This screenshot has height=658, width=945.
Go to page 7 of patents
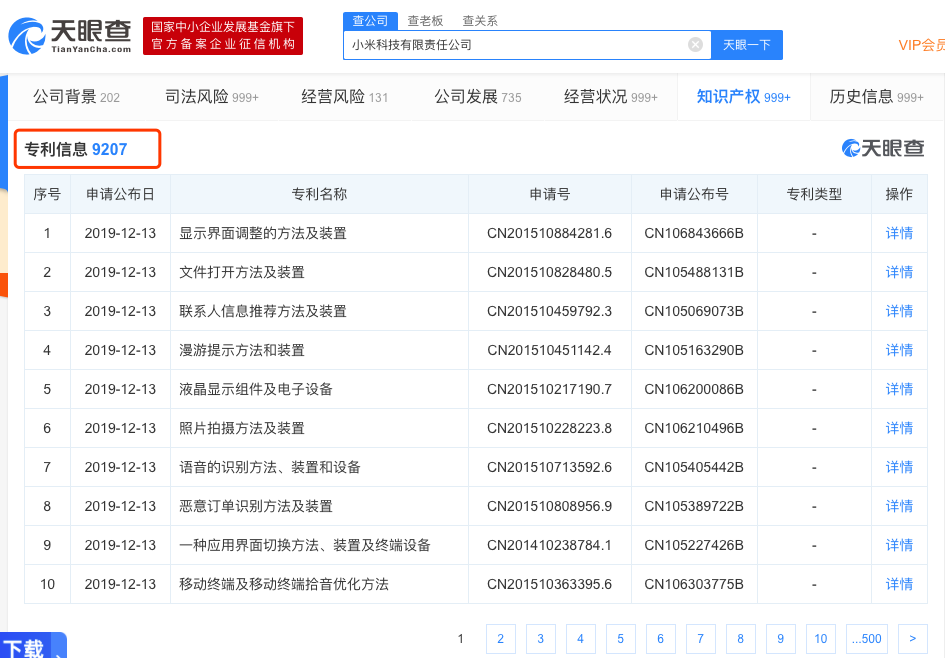click(x=700, y=639)
